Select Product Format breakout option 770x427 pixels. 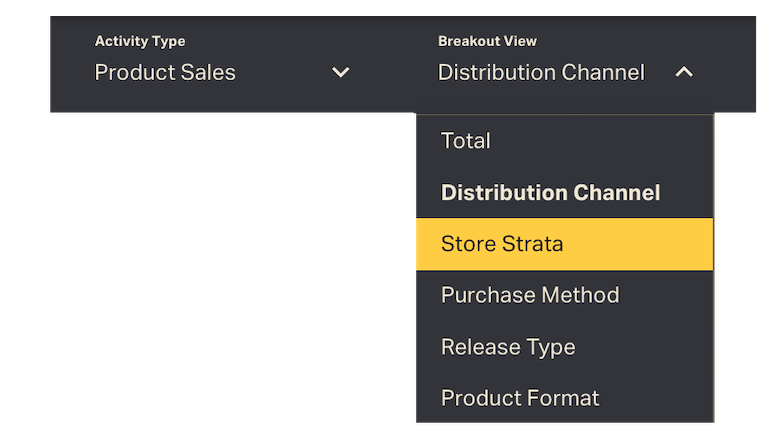(x=520, y=398)
